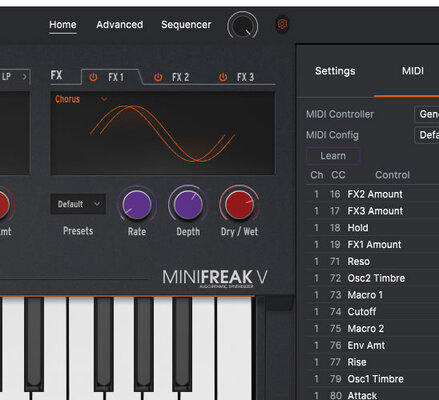The height and width of the screenshot is (400, 439).
Task: Select the FX1 Amount row, CC 19
Action: click(372, 244)
